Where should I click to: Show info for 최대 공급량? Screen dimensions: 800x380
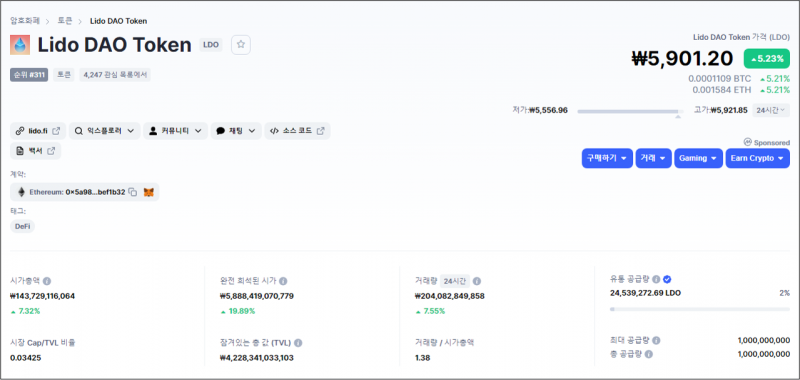point(656,340)
